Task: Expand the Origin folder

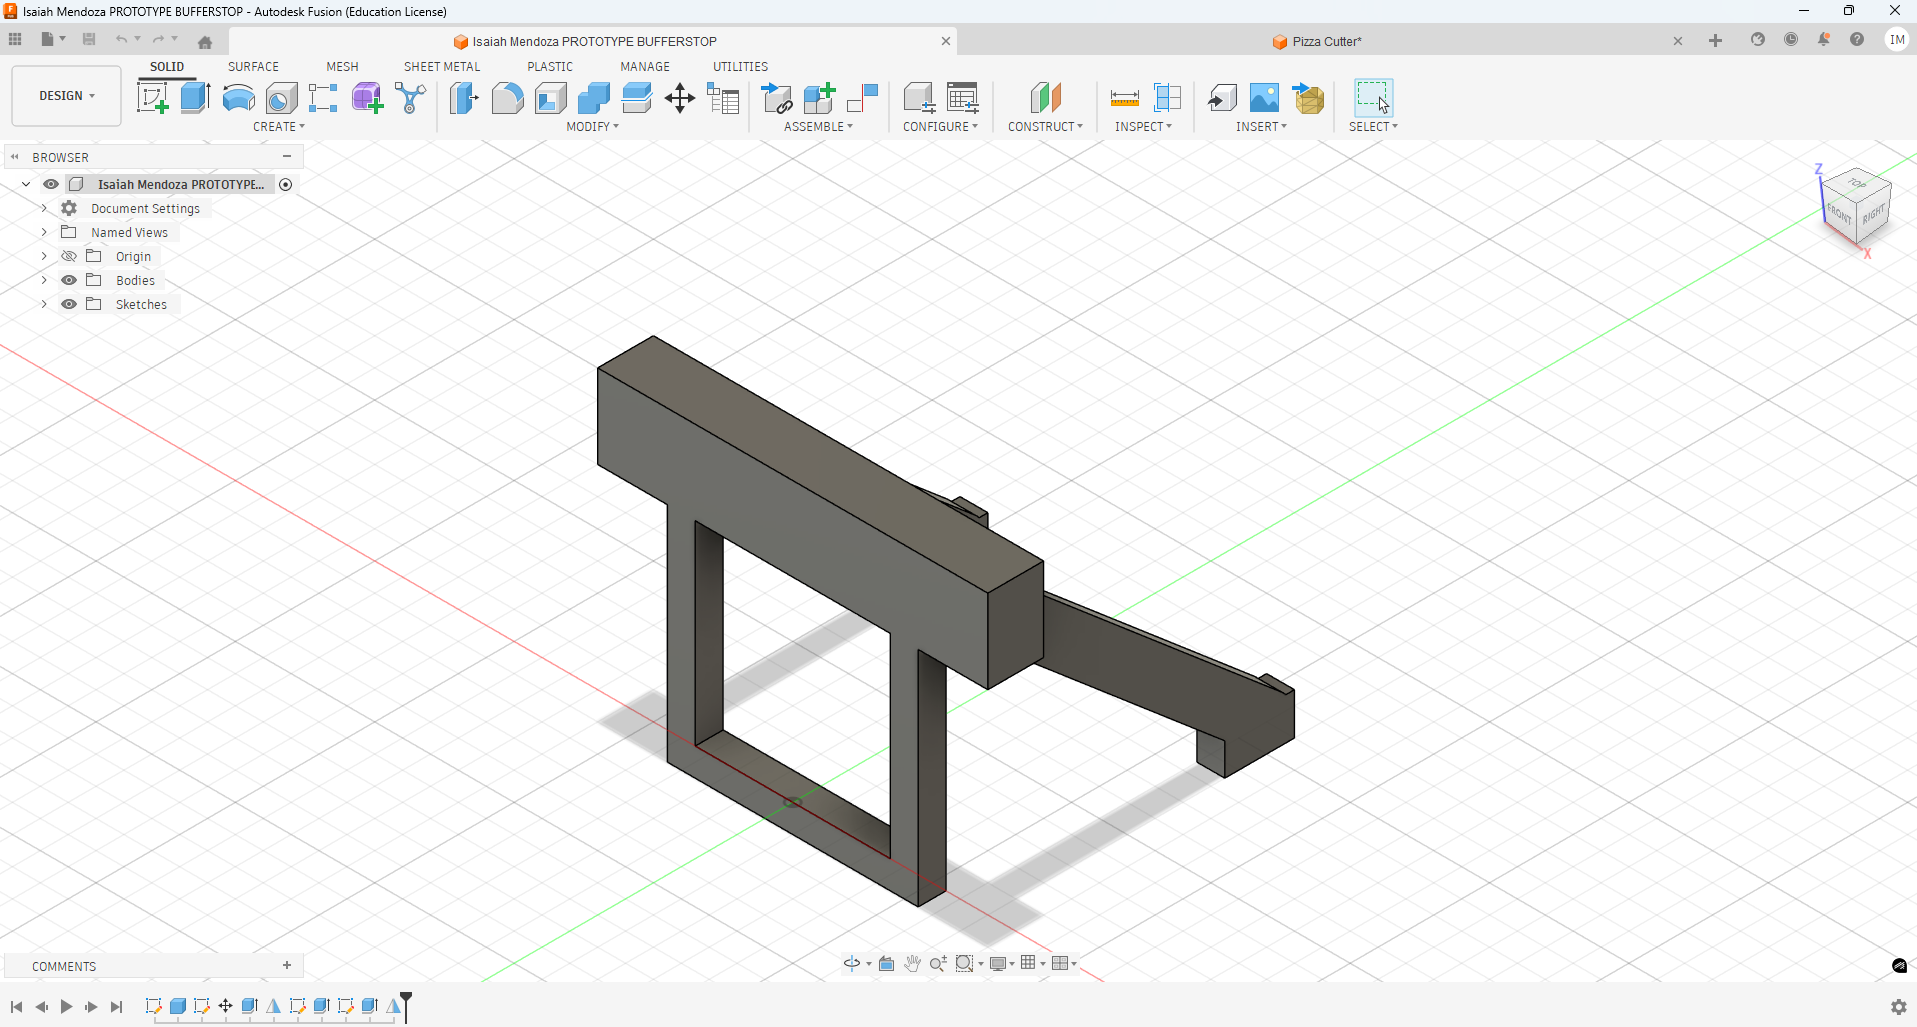Action: click(44, 256)
